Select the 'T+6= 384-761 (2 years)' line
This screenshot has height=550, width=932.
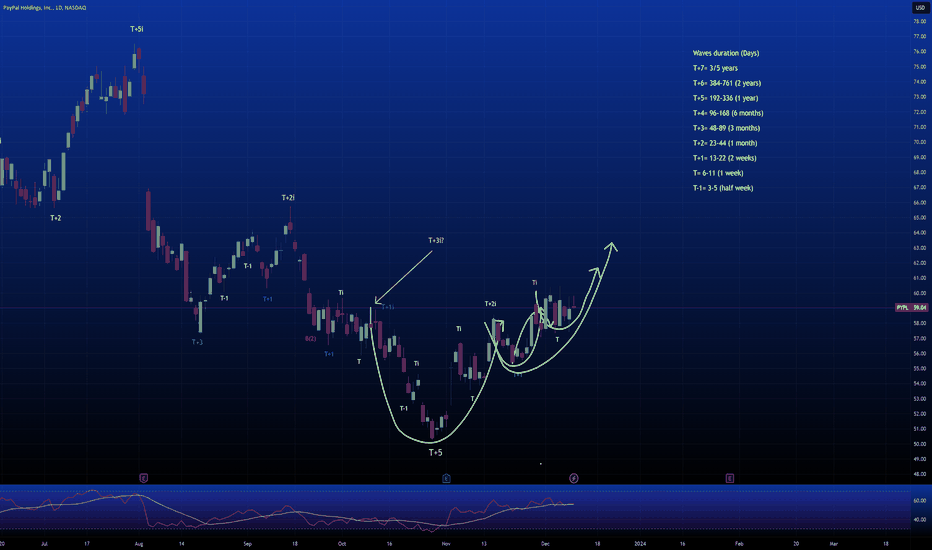point(727,83)
